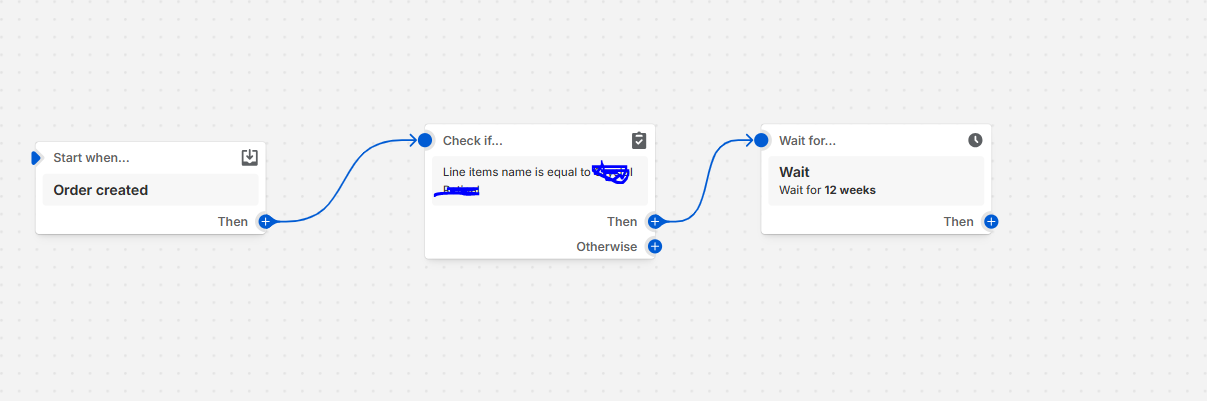Click input dot of Wait for step

(x=761, y=140)
